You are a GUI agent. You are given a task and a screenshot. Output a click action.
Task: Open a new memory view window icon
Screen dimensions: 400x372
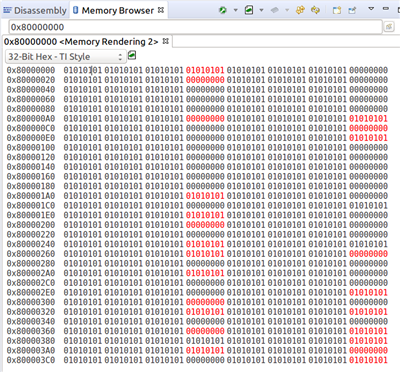[337, 10]
